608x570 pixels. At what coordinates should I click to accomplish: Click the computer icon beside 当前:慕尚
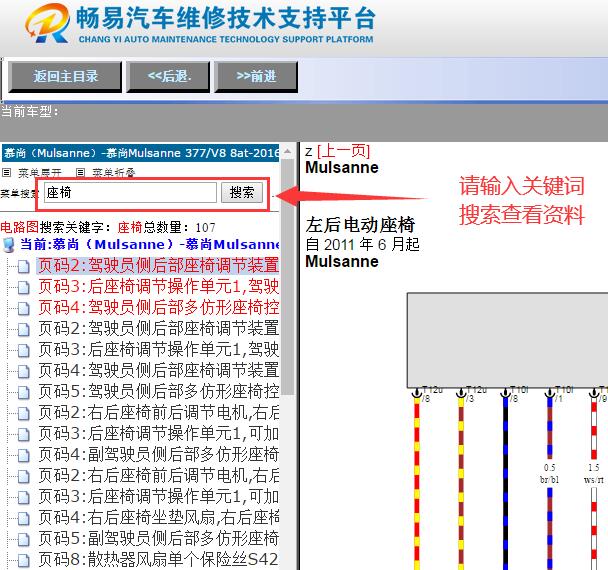(x=8, y=245)
